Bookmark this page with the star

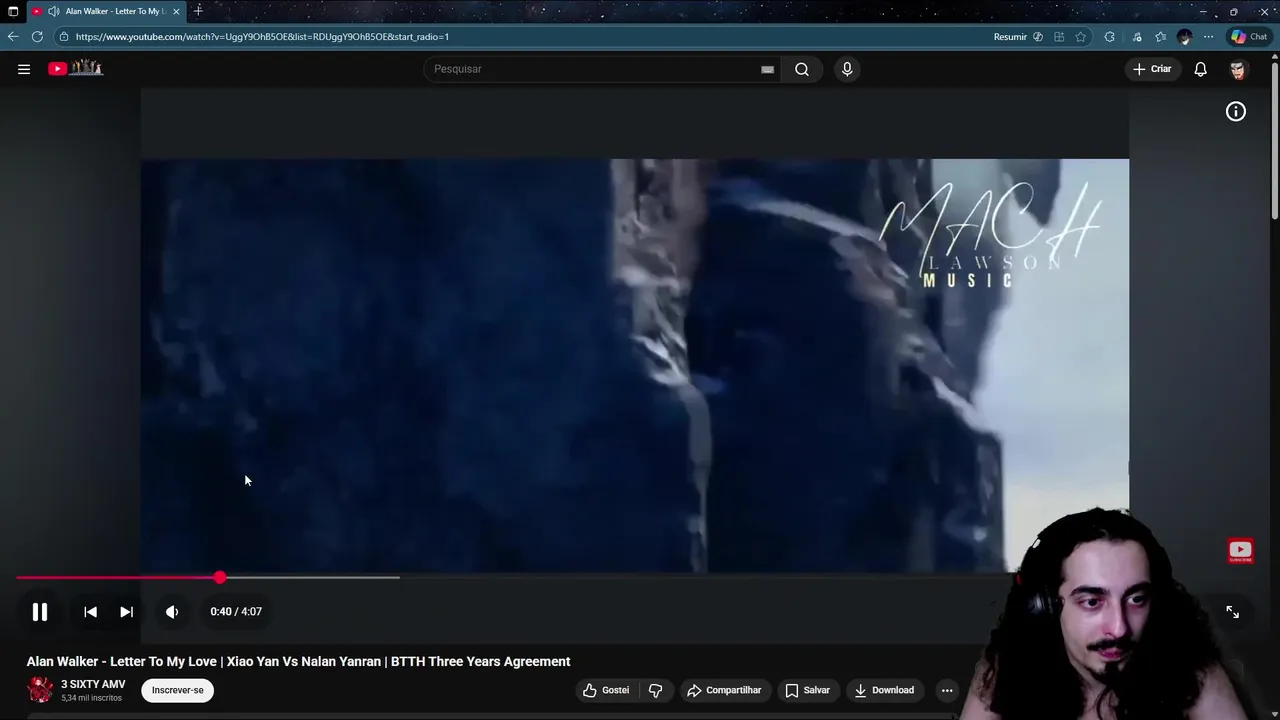point(1081,37)
